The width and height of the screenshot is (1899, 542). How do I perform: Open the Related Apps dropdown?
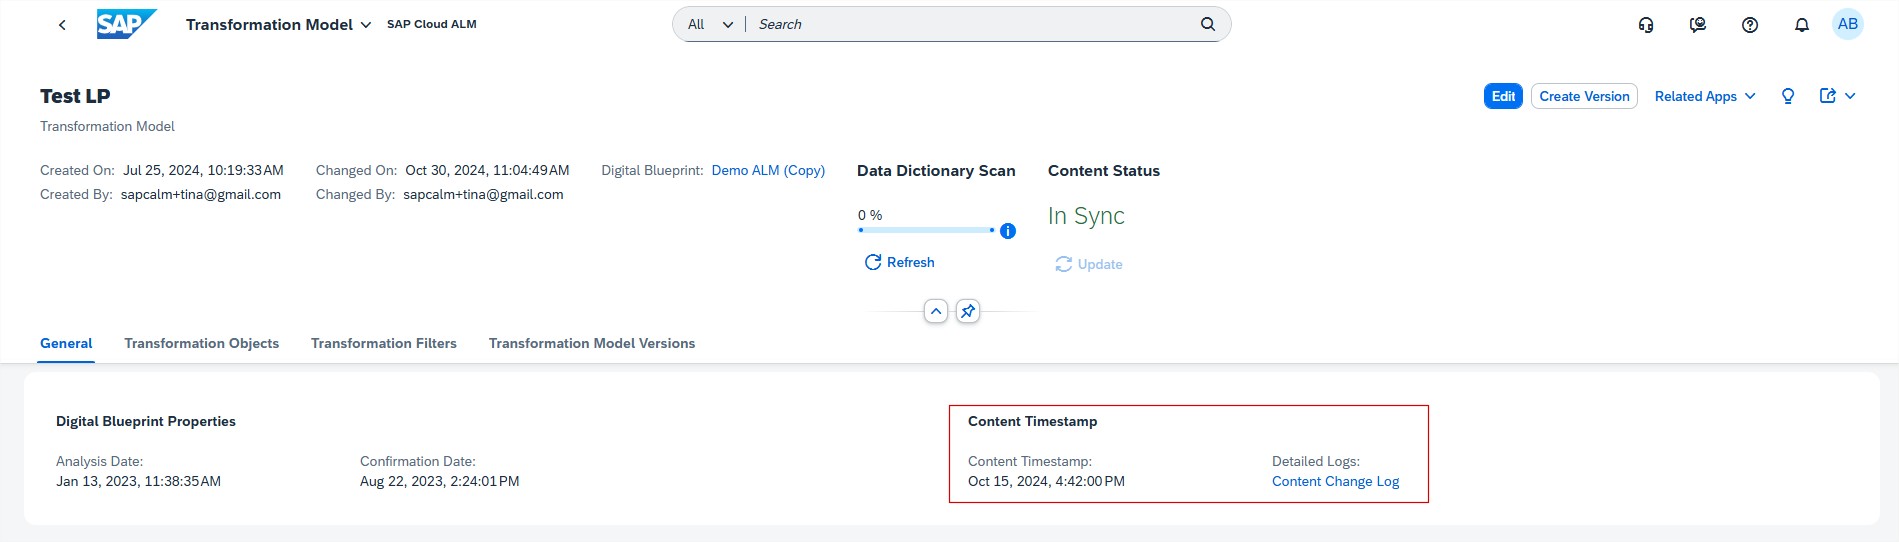coord(1705,96)
